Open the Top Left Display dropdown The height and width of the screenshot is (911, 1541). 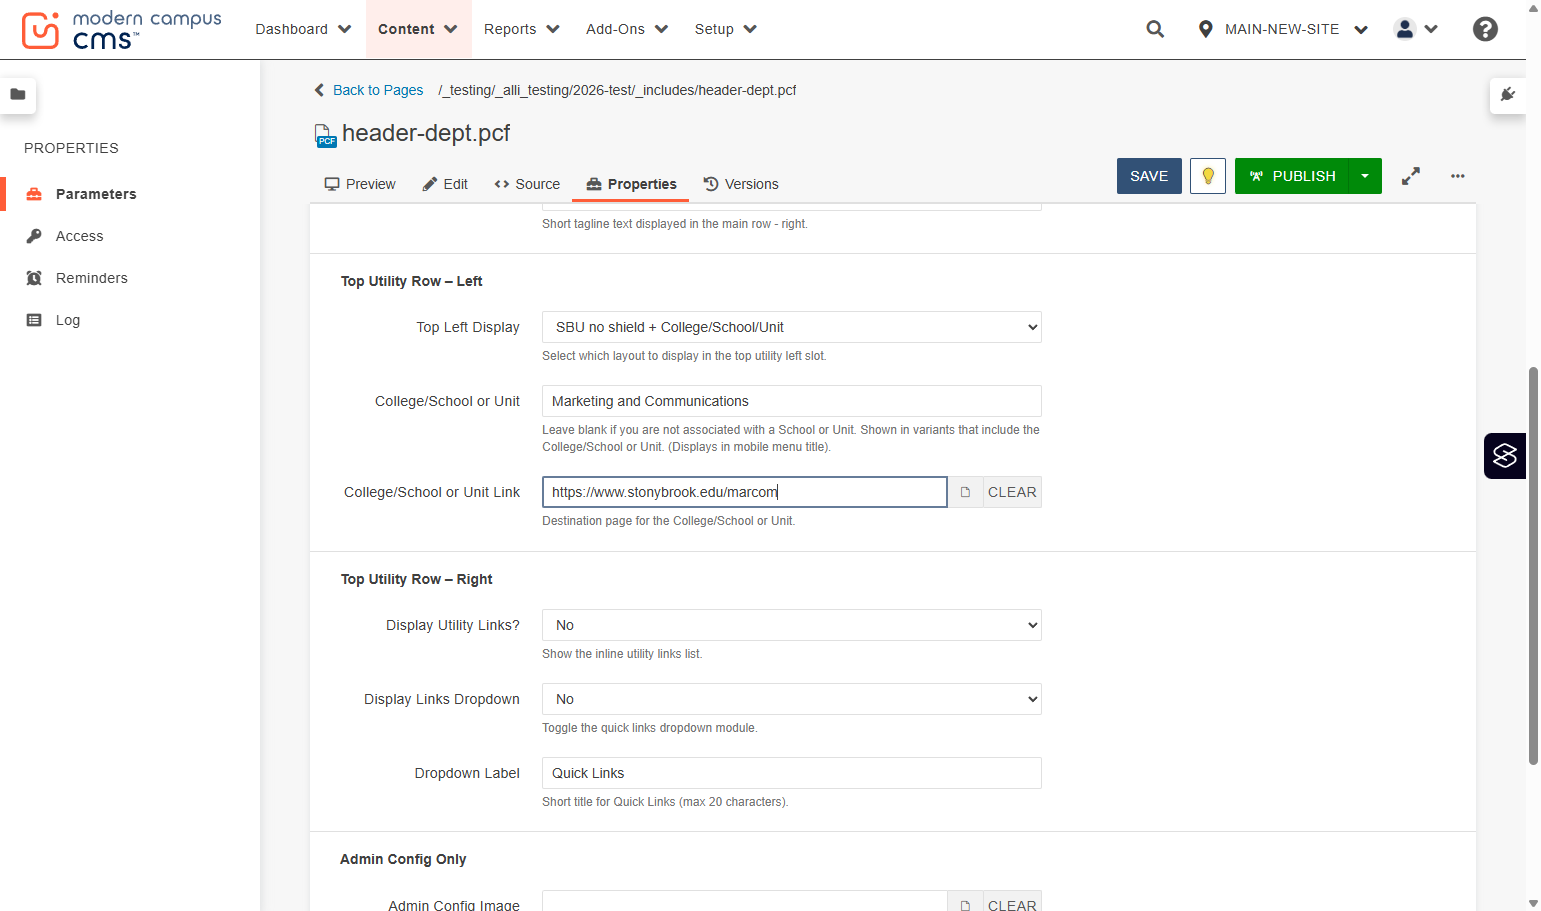click(792, 327)
